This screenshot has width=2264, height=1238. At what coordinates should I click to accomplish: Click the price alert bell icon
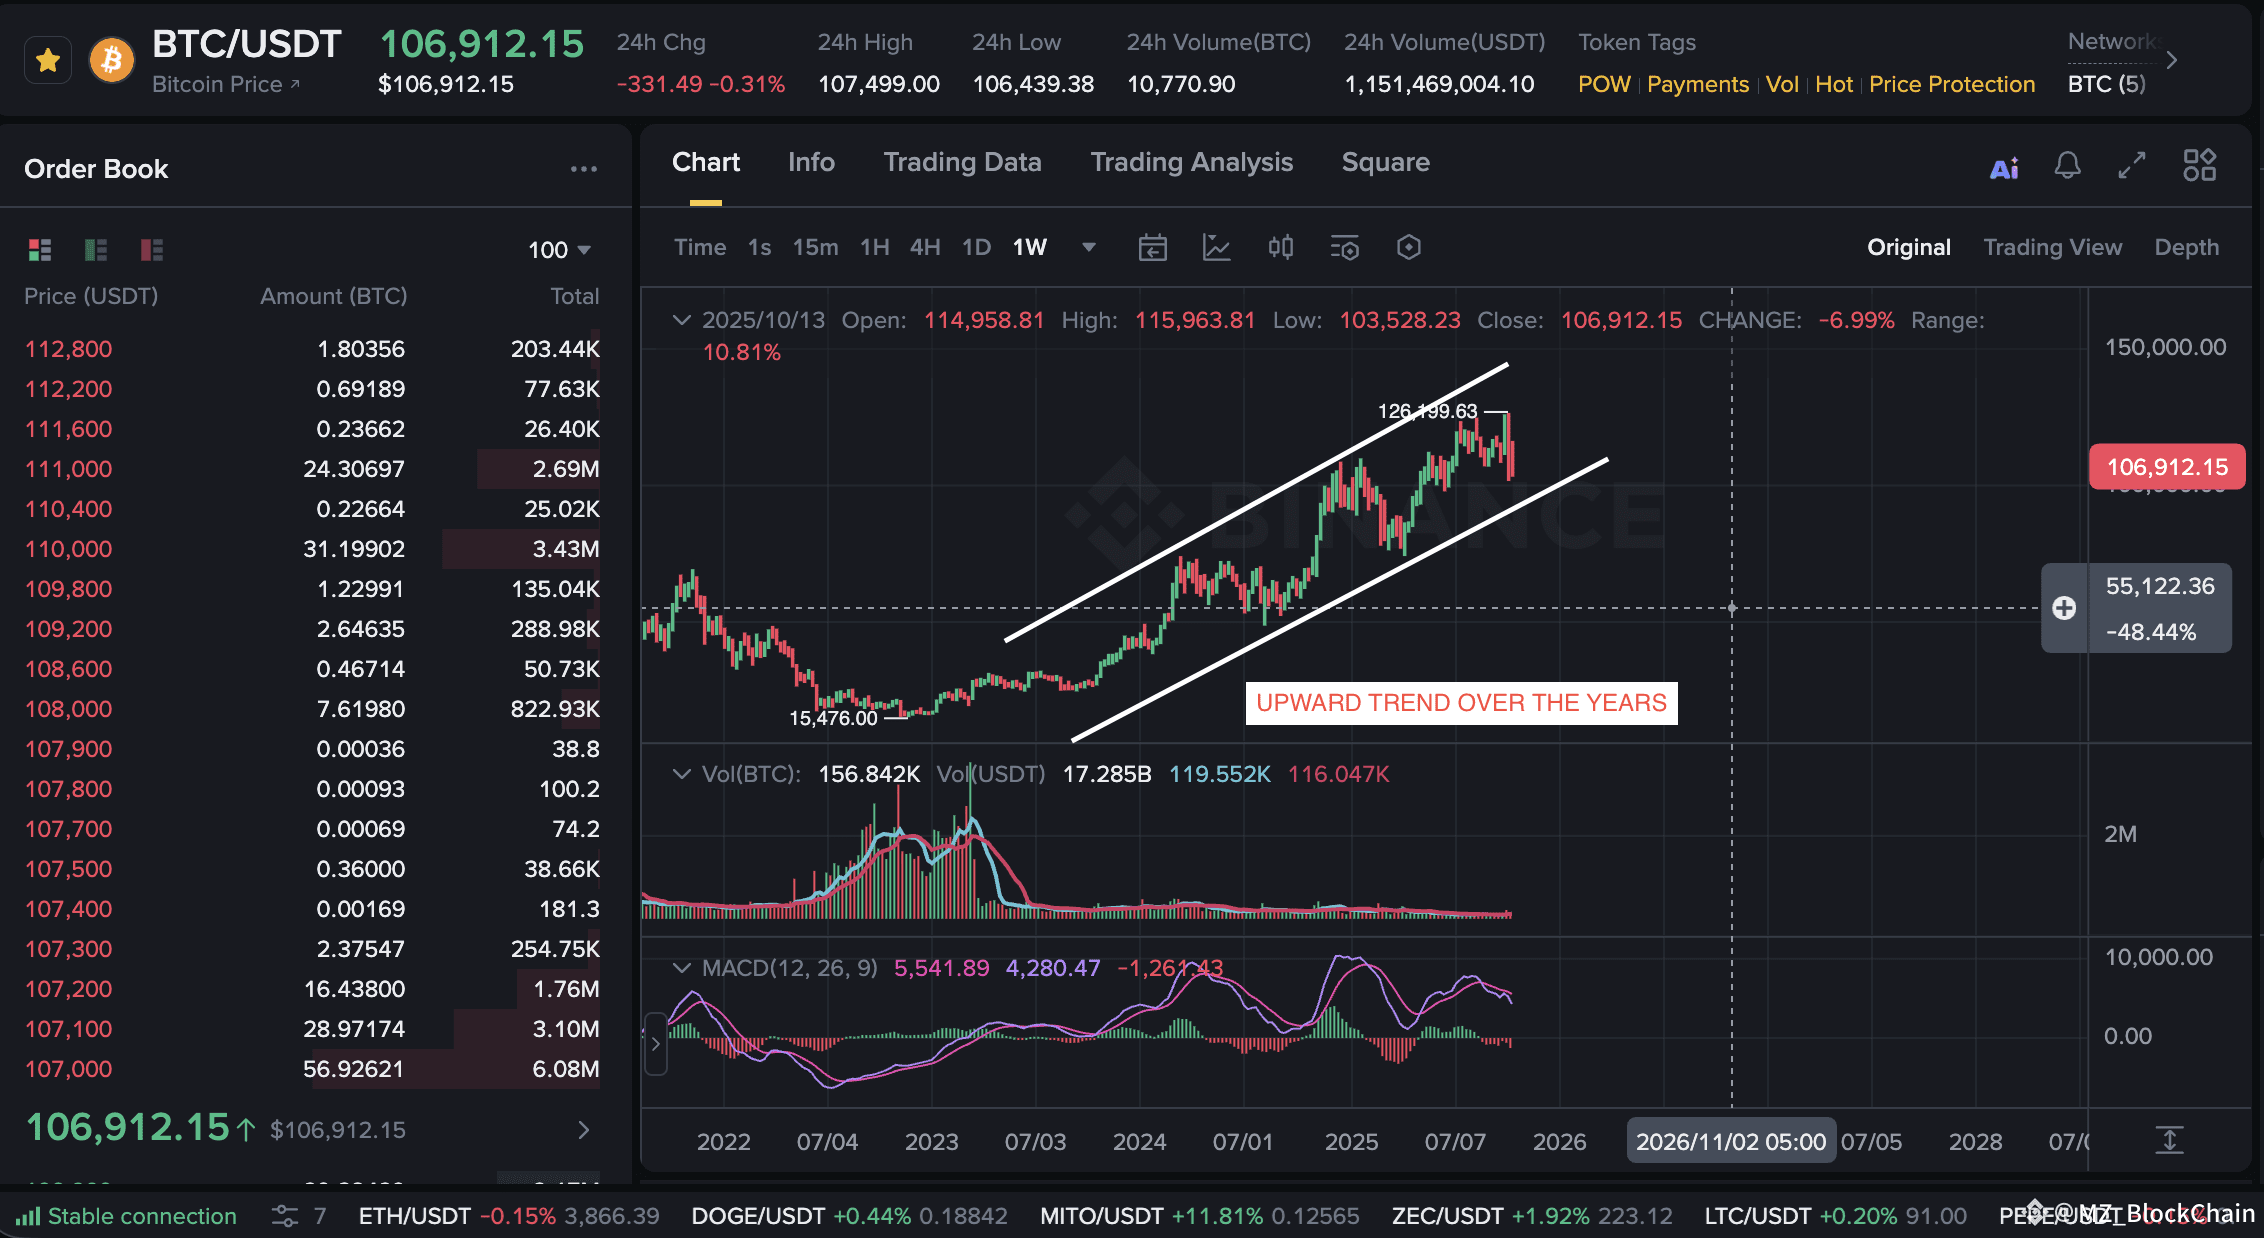2067,166
